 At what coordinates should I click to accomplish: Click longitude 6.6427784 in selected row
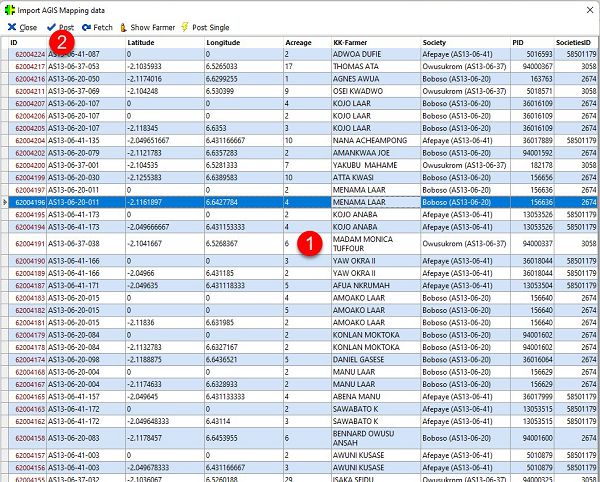(244, 202)
